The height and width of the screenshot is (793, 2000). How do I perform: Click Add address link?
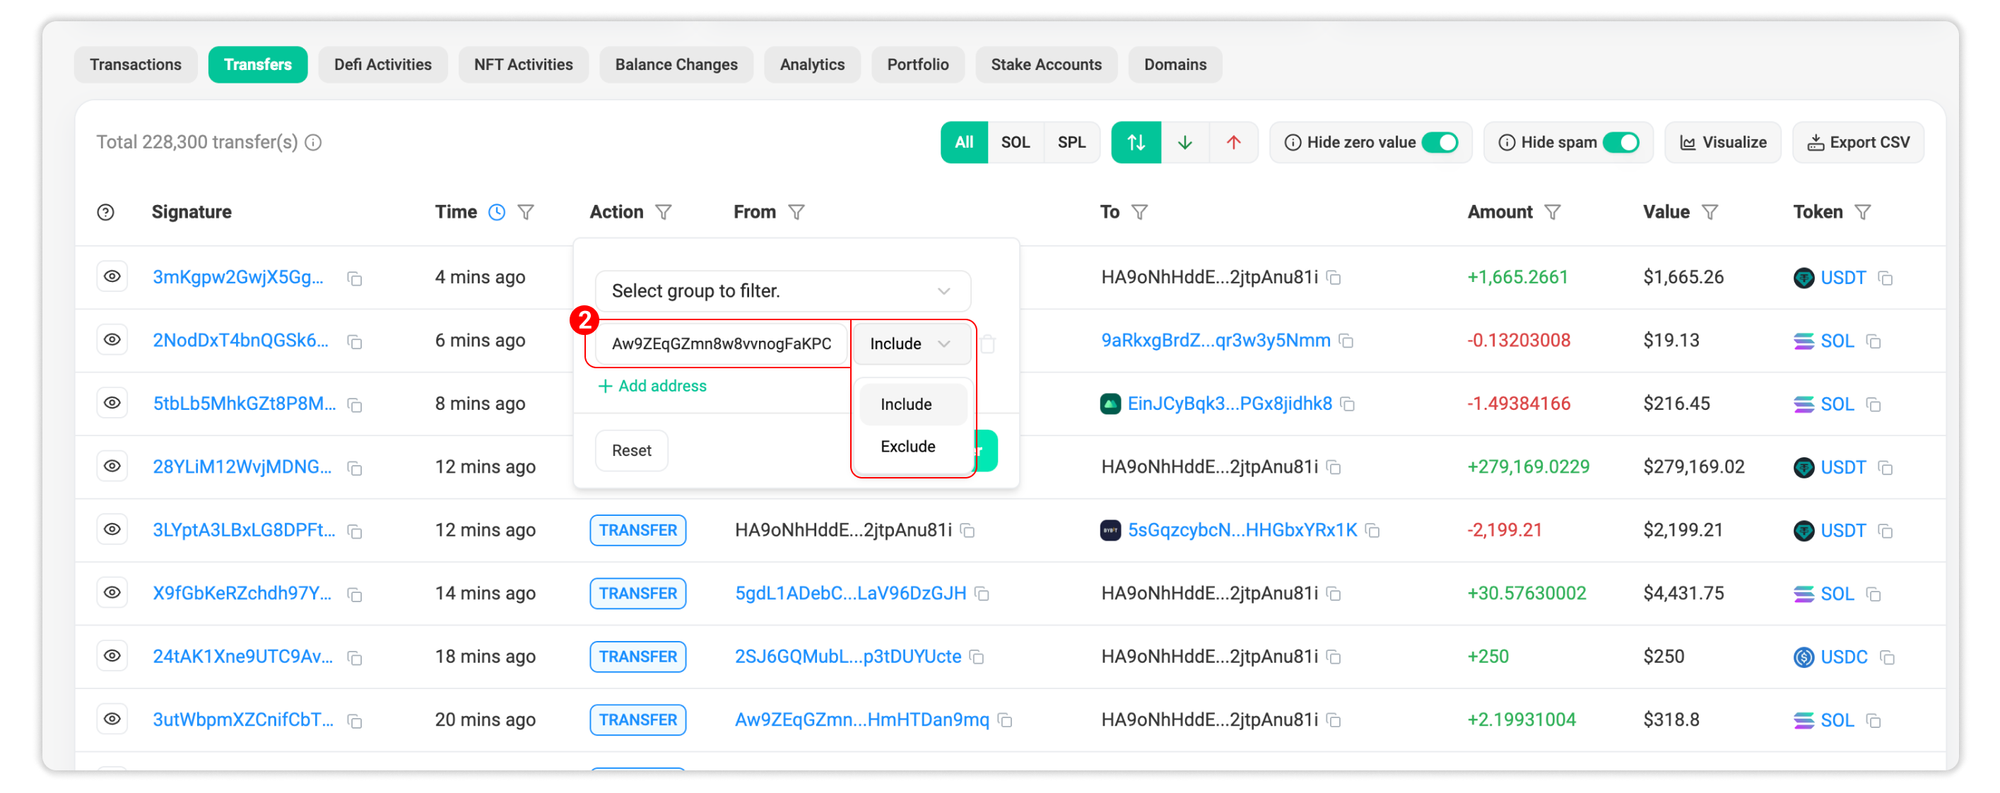(x=652, y=386)
